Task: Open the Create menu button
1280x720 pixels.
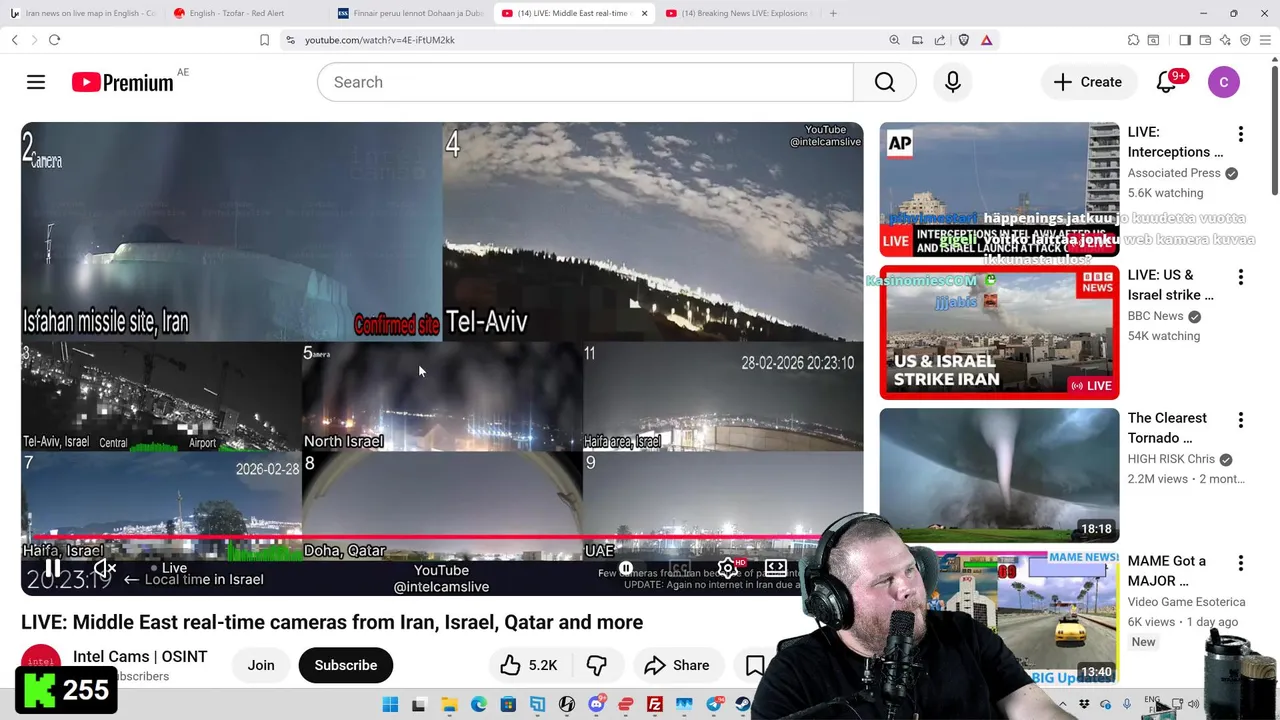Action: 1088,82
